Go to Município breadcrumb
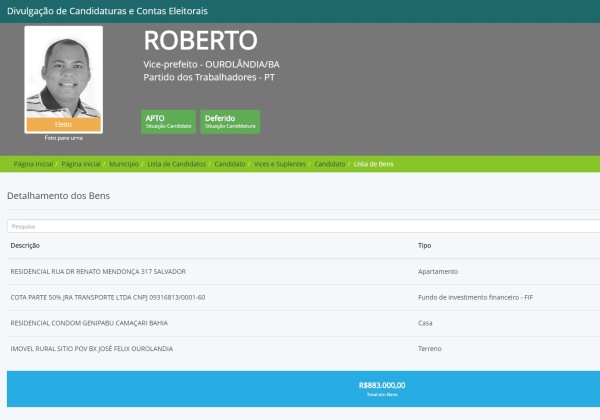The width and height of the screenshot is (600, 420). click(x=124, y=164)
